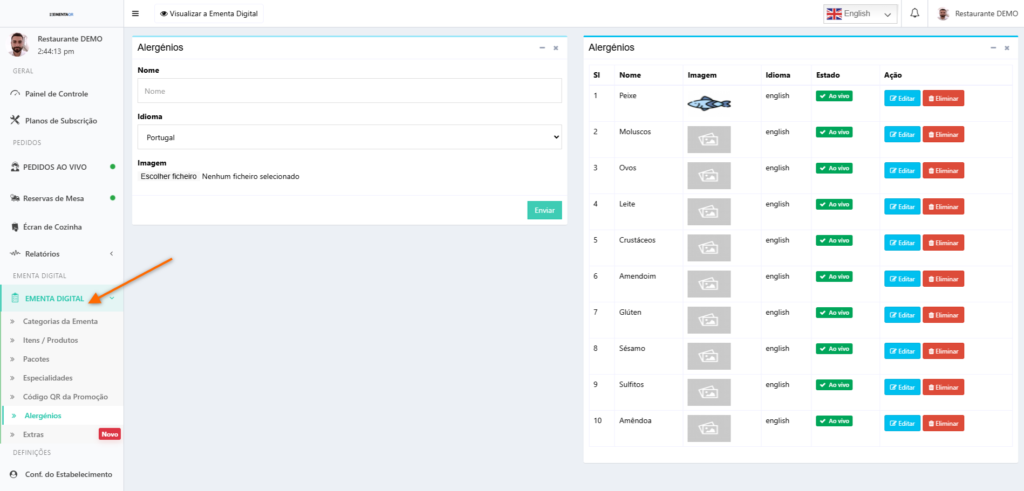Close the Alergénios table panel
Viewport: 1024px width, 491px height.
click(1007, 48)
